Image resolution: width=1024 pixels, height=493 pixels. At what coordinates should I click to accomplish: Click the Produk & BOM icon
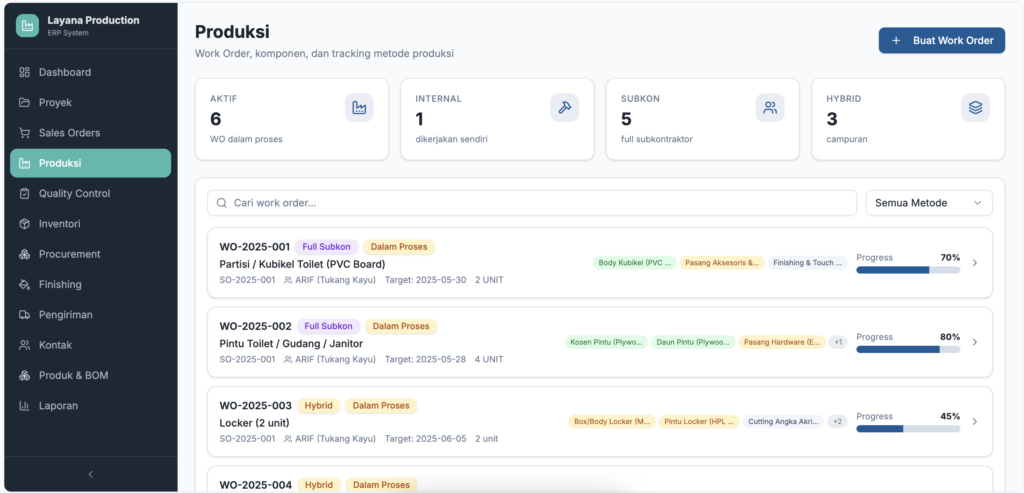[x=25, y=375]
